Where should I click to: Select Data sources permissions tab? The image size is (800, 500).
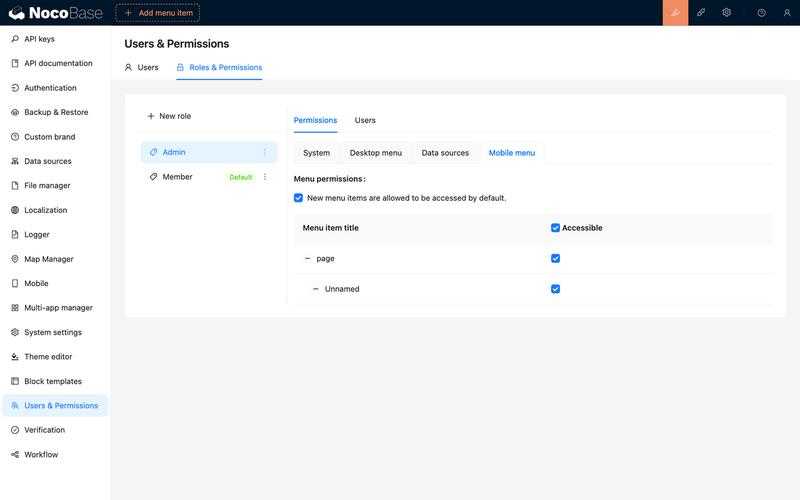coord(445,153)
